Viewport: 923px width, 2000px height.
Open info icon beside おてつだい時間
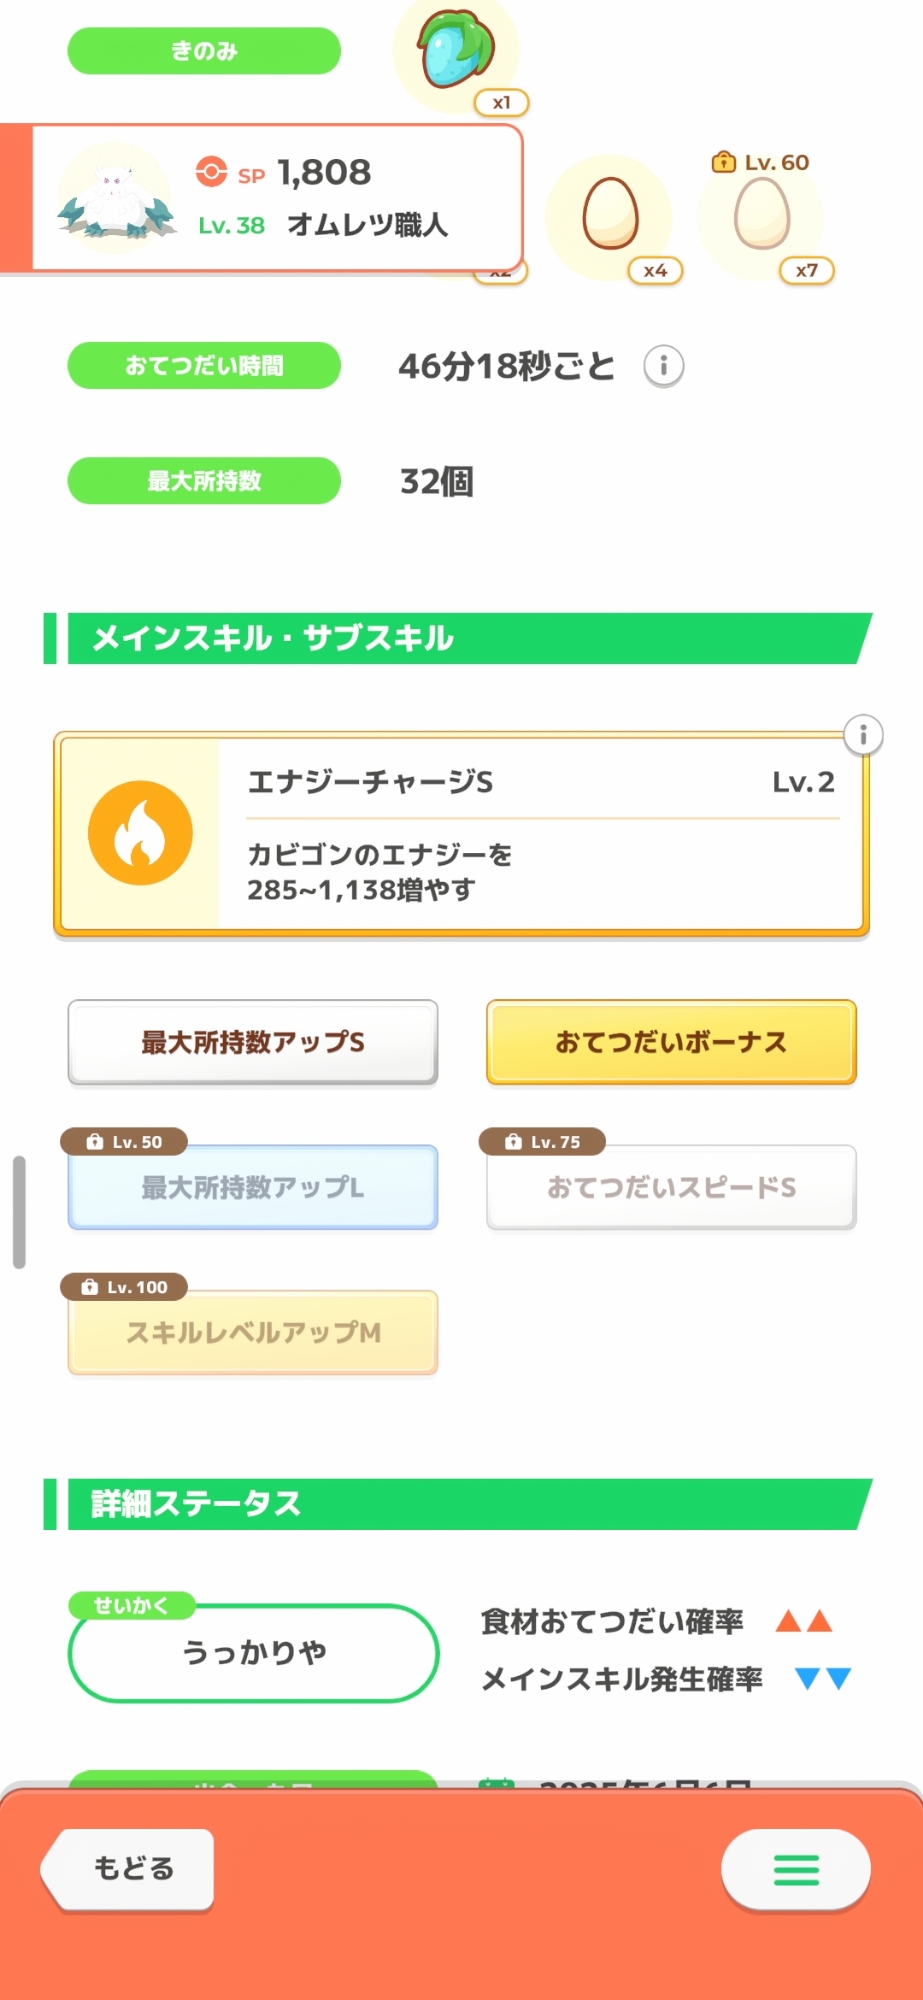[663, 366]
